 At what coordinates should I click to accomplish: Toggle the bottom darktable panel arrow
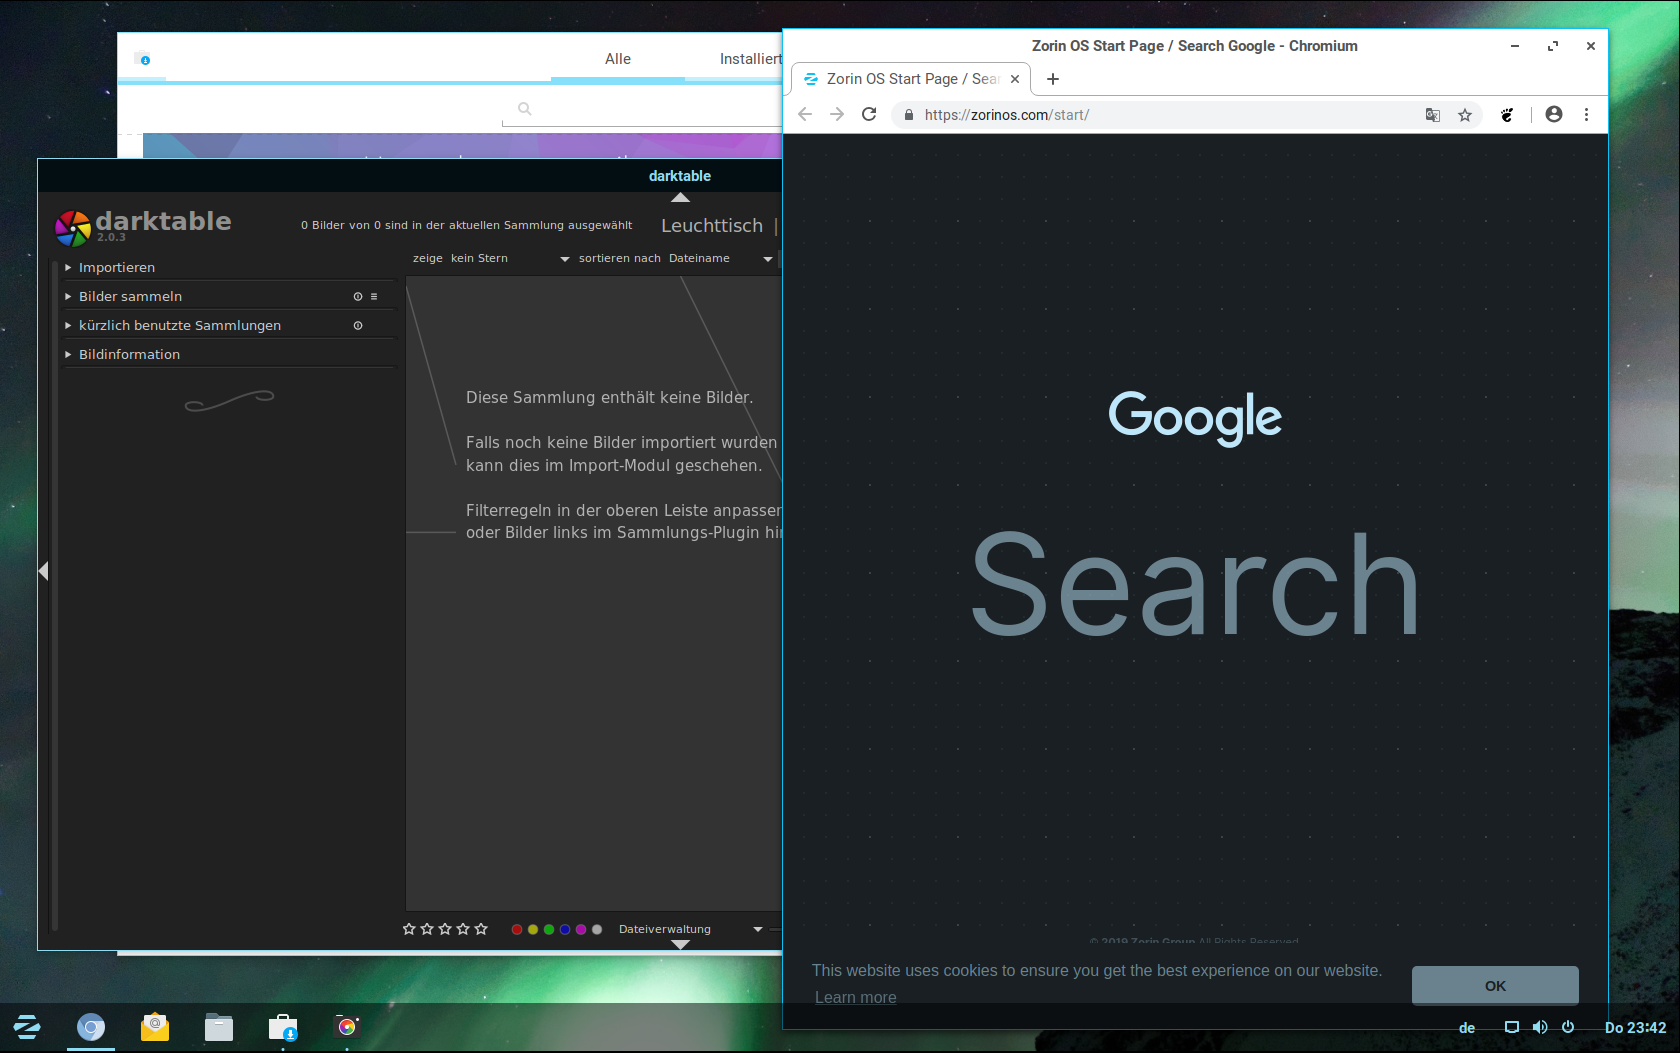pyautogui.click(x=681, y=945)
